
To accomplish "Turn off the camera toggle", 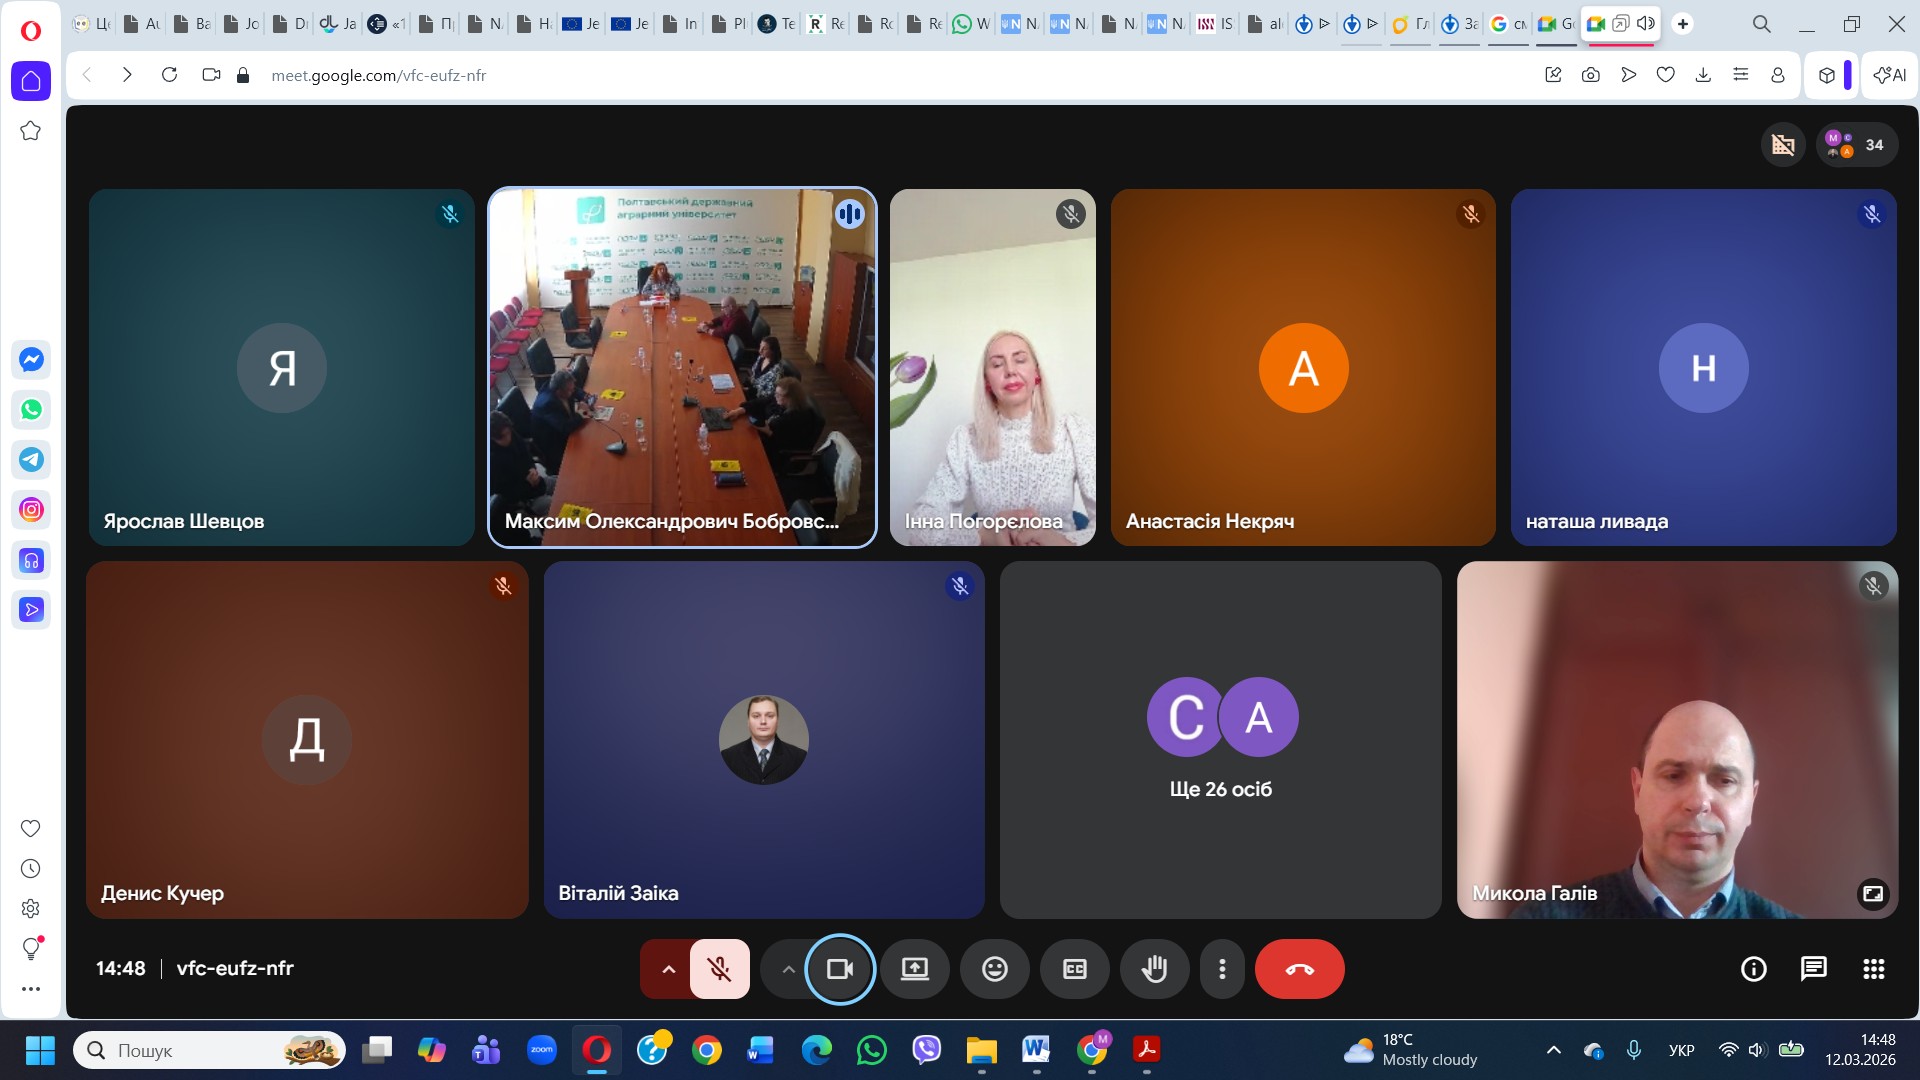I will coord(840,969).
